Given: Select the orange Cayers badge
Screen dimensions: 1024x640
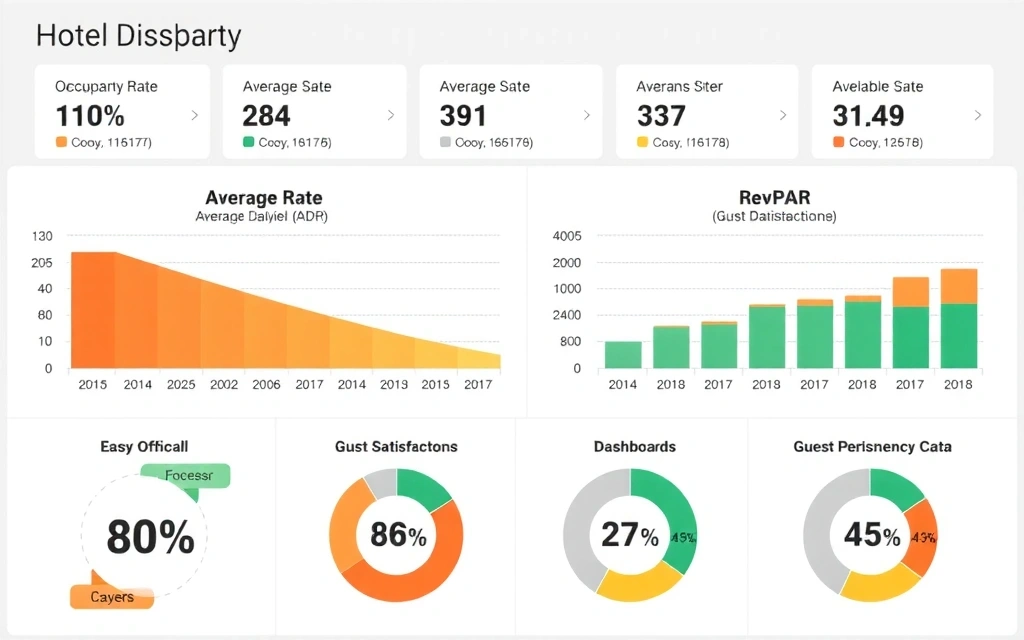Looking at the screenshot, I should tap(111, 597).
